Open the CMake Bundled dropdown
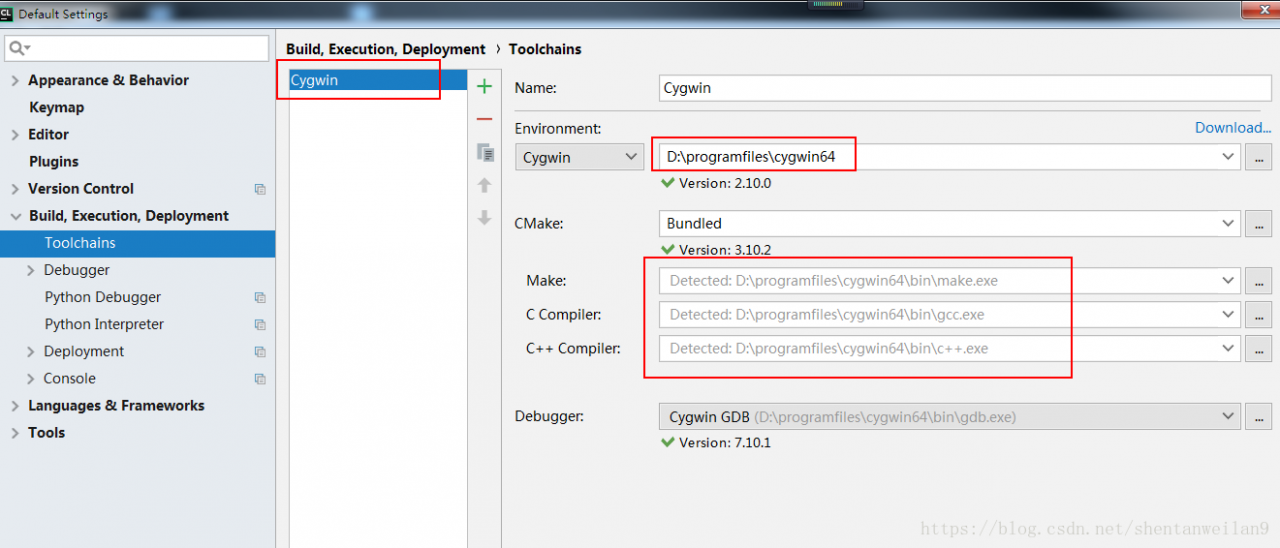This screenshot has width=1280, height=548. click(1228, 224)
